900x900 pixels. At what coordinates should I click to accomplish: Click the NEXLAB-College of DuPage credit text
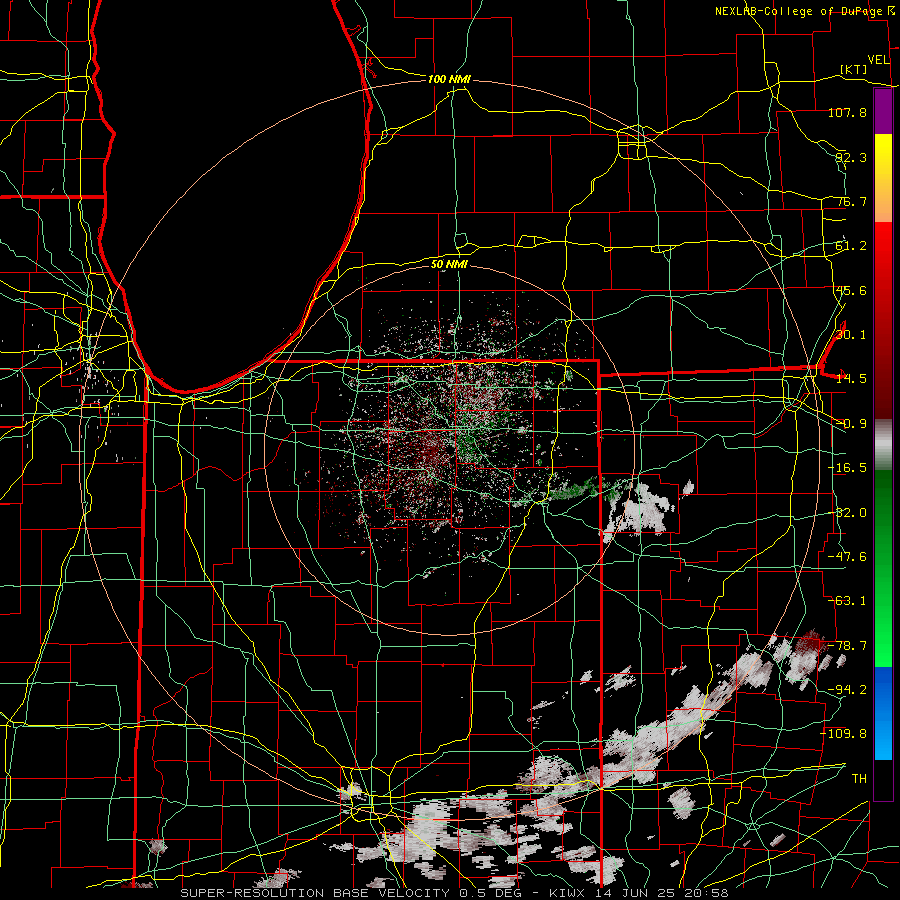pos(798,11)
